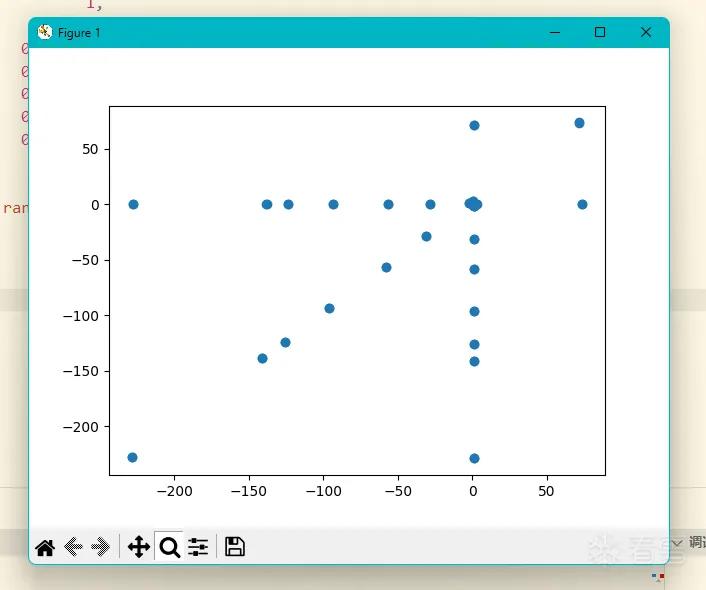The width and height of the screenshot is (706, 590).
Task: Minimize the Figure 1 window
Action: point(555,32)
